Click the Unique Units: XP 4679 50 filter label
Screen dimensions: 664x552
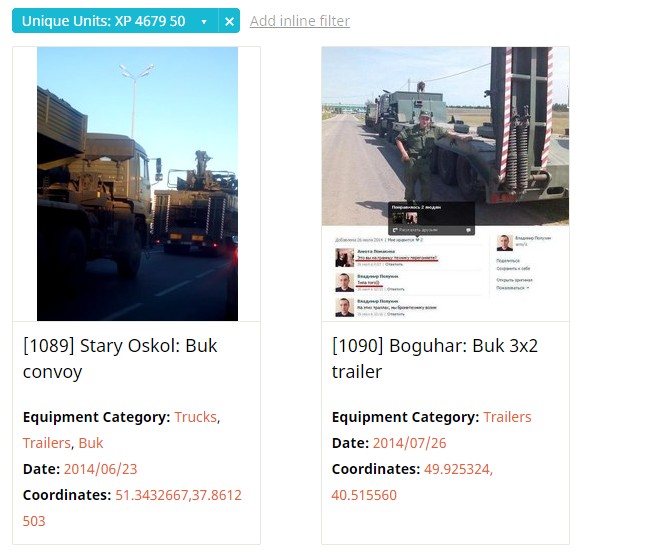(x=104, y=21)
